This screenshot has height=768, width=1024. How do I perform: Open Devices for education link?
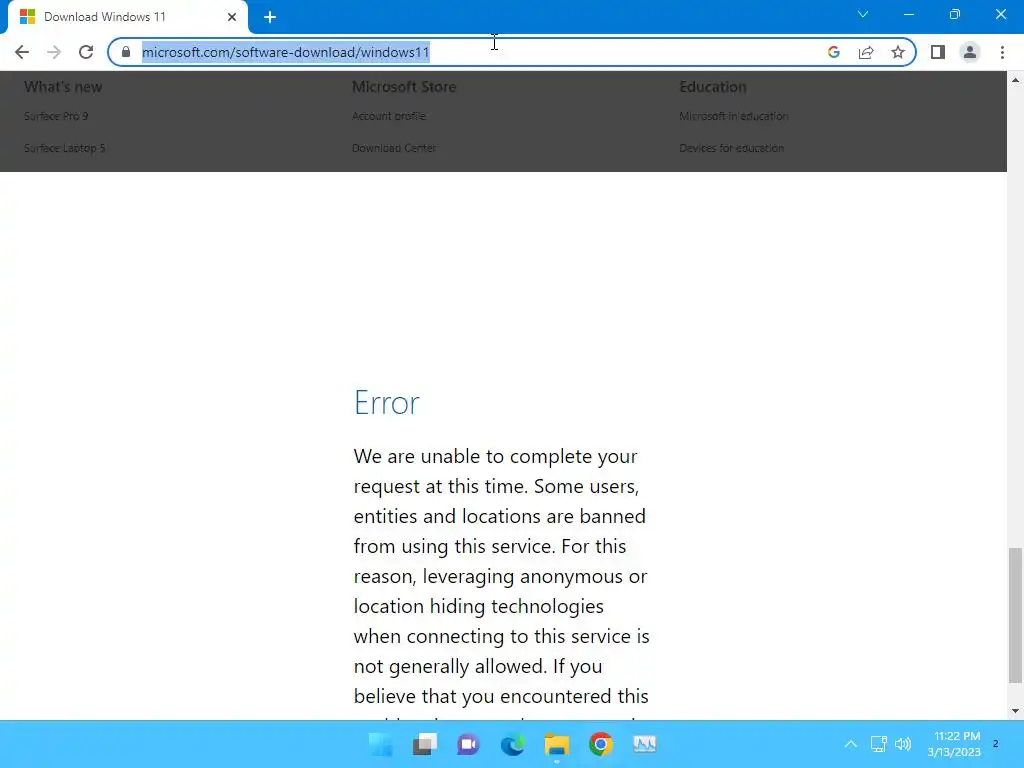tap(731, 148)
